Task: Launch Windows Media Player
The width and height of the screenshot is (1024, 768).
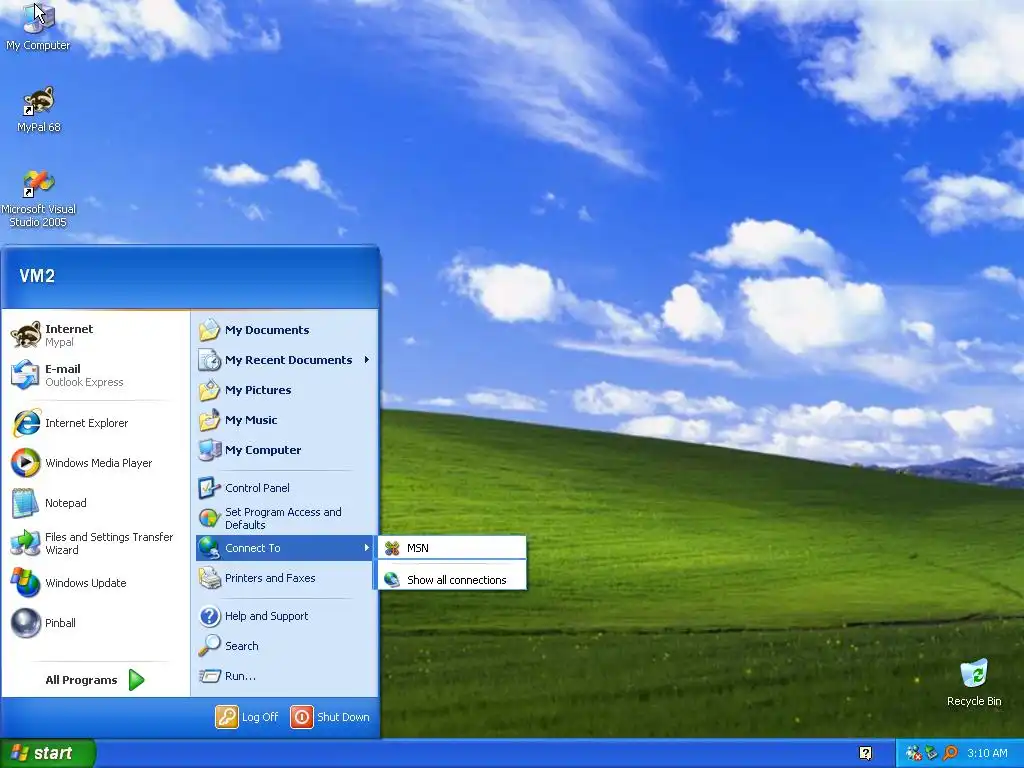Action: pyautogui.click(x=95, y=463)
